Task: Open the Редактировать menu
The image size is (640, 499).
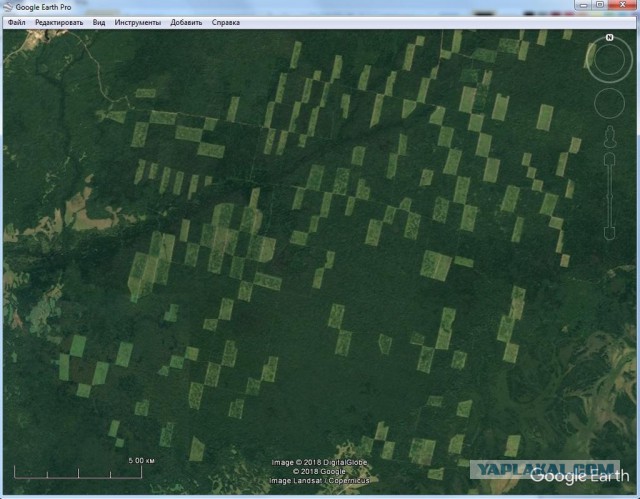Action: pyautogui.click(x=59, y=22)
